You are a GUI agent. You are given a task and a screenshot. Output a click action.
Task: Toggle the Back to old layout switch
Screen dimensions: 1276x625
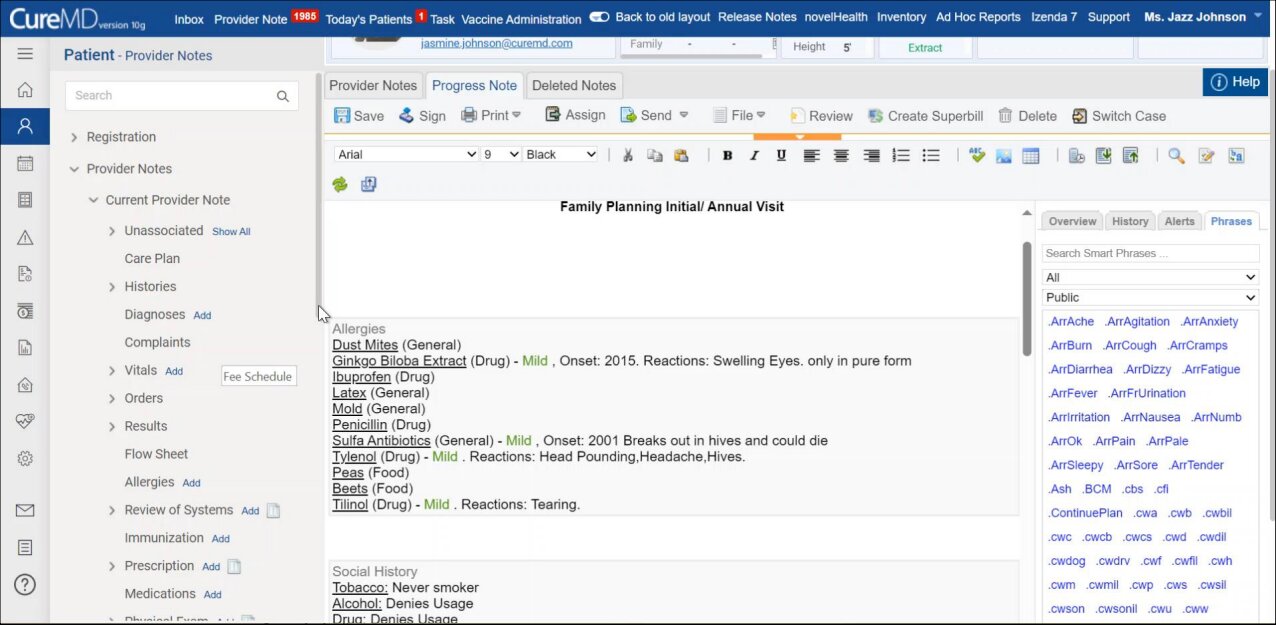(599, 18)
